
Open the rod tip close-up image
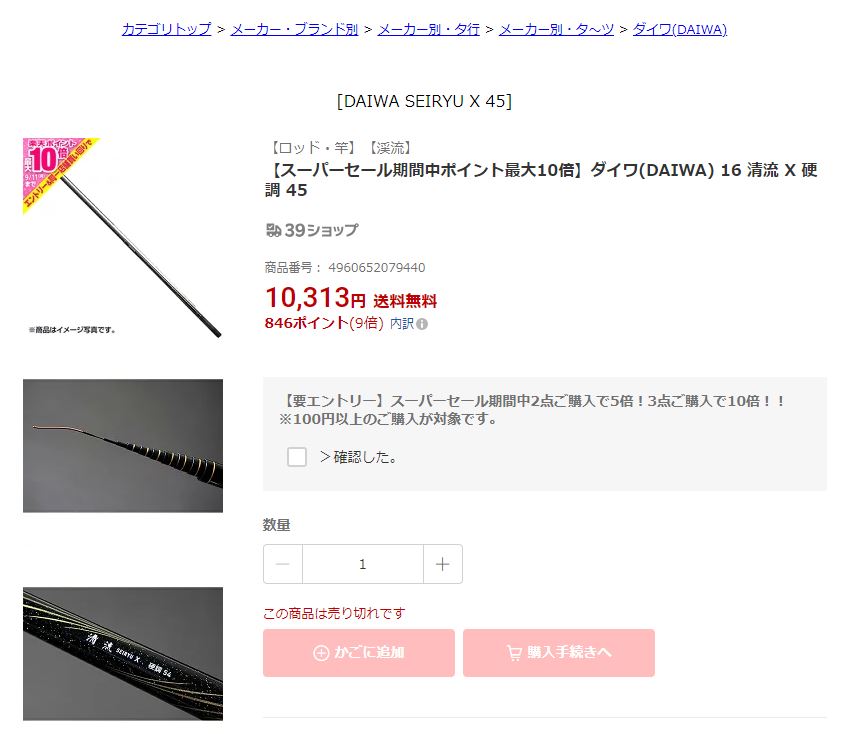pos(123,446)
